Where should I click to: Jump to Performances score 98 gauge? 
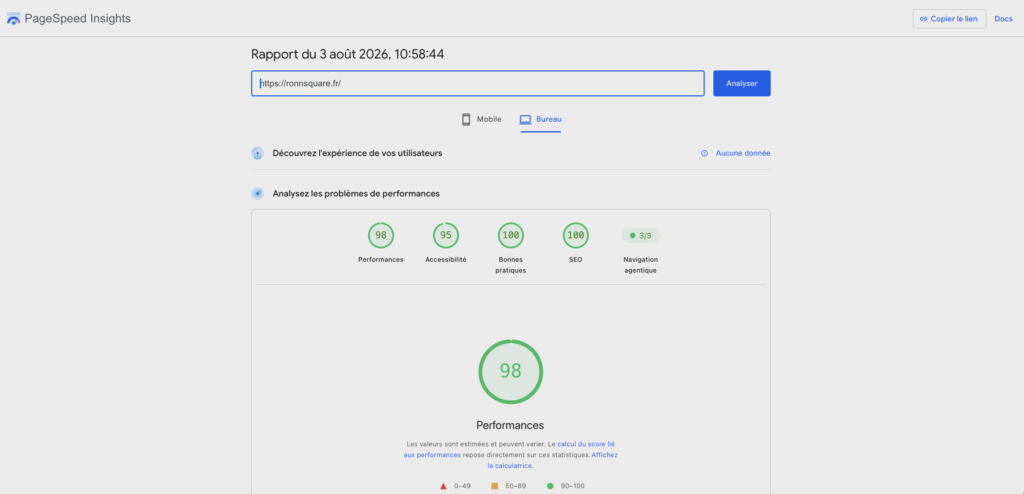(x=381, y=235)
